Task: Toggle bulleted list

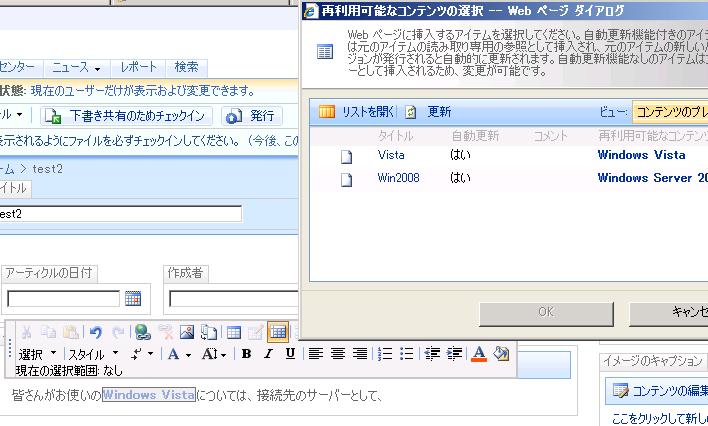Action: (x=407, y=354)
